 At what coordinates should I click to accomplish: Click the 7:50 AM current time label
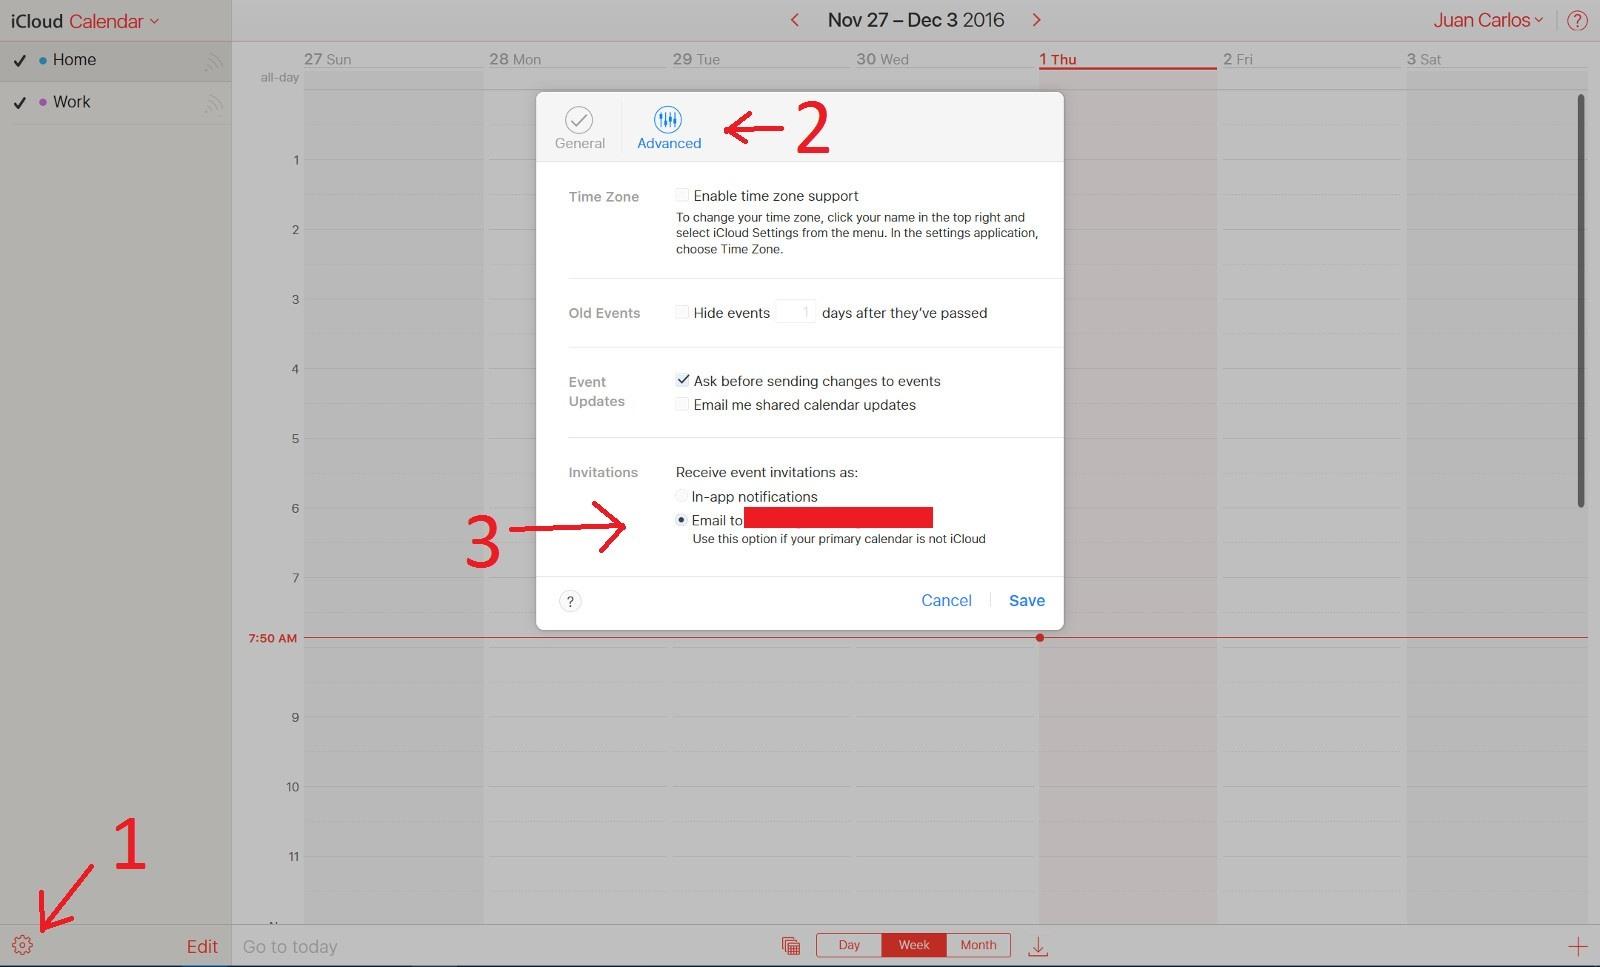click(273, 638)
